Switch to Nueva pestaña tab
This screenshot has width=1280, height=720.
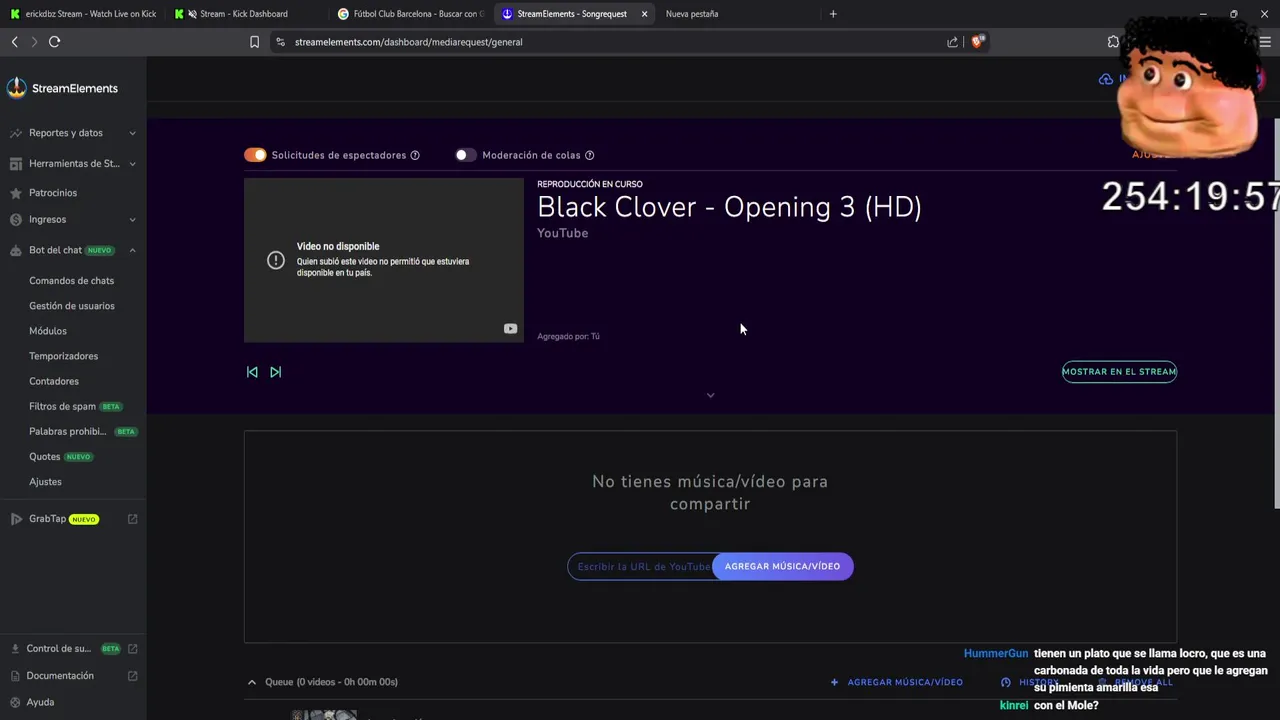click(x=692, y=14)
